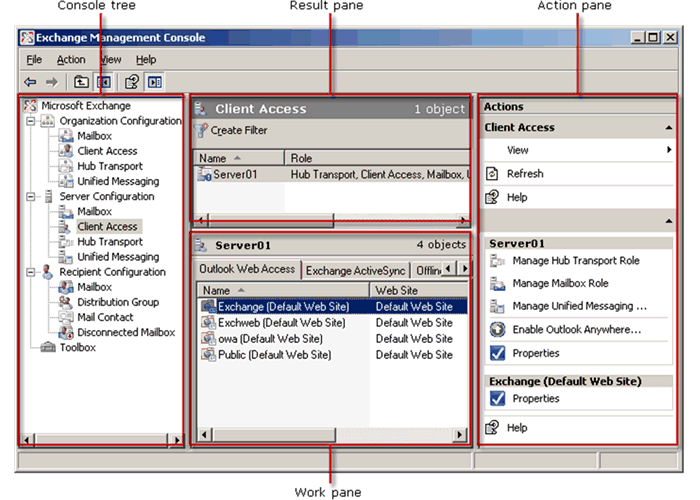Open the Mail Contact node
700x500 pixels.
(105, 317)
